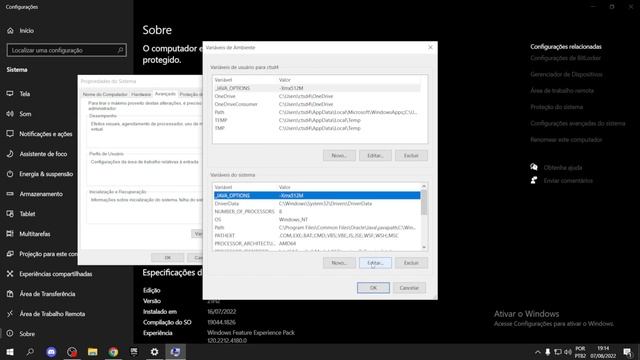Click Editar button for user variables

[x=375, y=156]
